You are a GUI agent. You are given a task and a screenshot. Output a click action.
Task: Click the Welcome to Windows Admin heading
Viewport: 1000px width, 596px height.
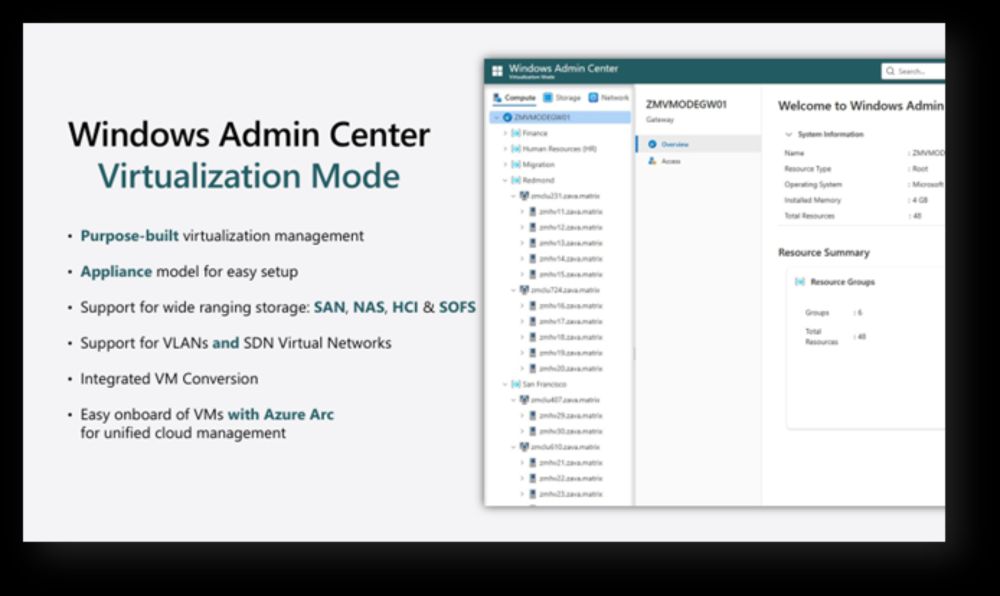861,106
